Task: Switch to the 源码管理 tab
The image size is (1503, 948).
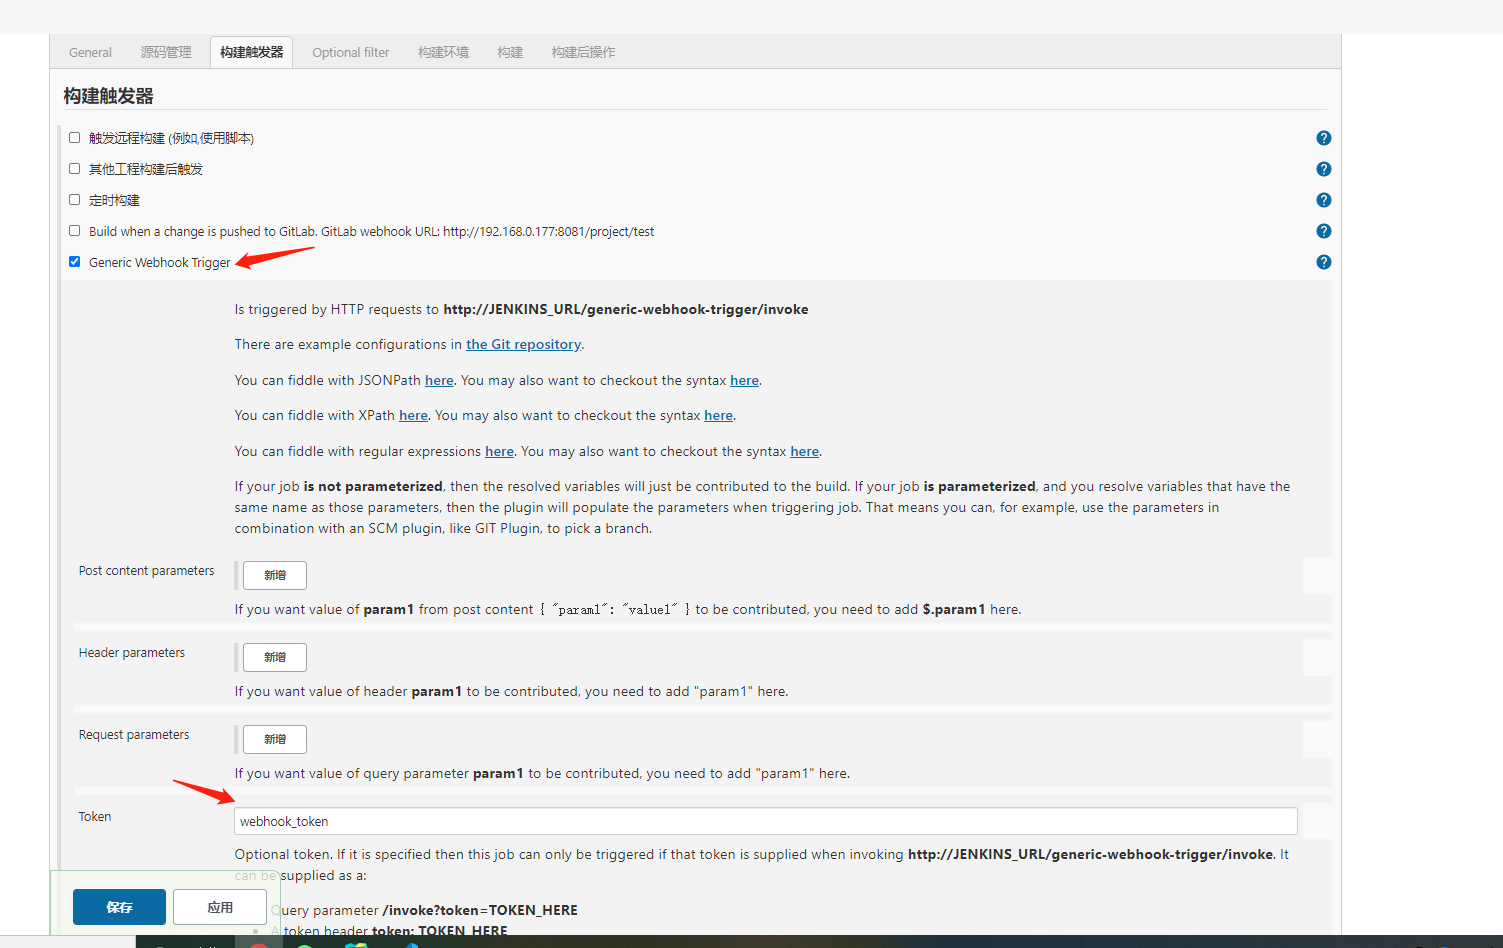Action: (166, 52)
